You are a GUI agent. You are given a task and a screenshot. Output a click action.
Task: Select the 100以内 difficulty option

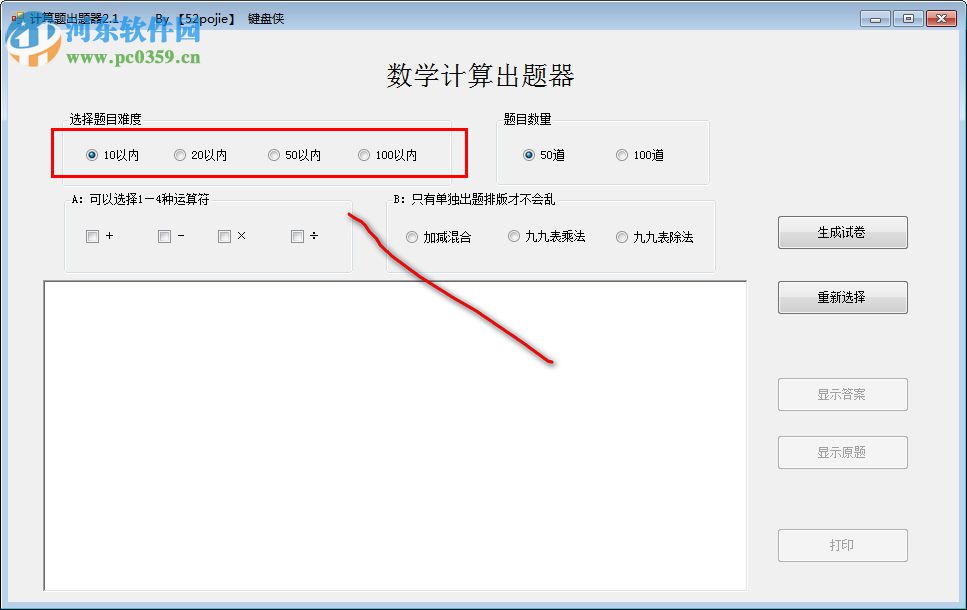[x=364, y=154]
